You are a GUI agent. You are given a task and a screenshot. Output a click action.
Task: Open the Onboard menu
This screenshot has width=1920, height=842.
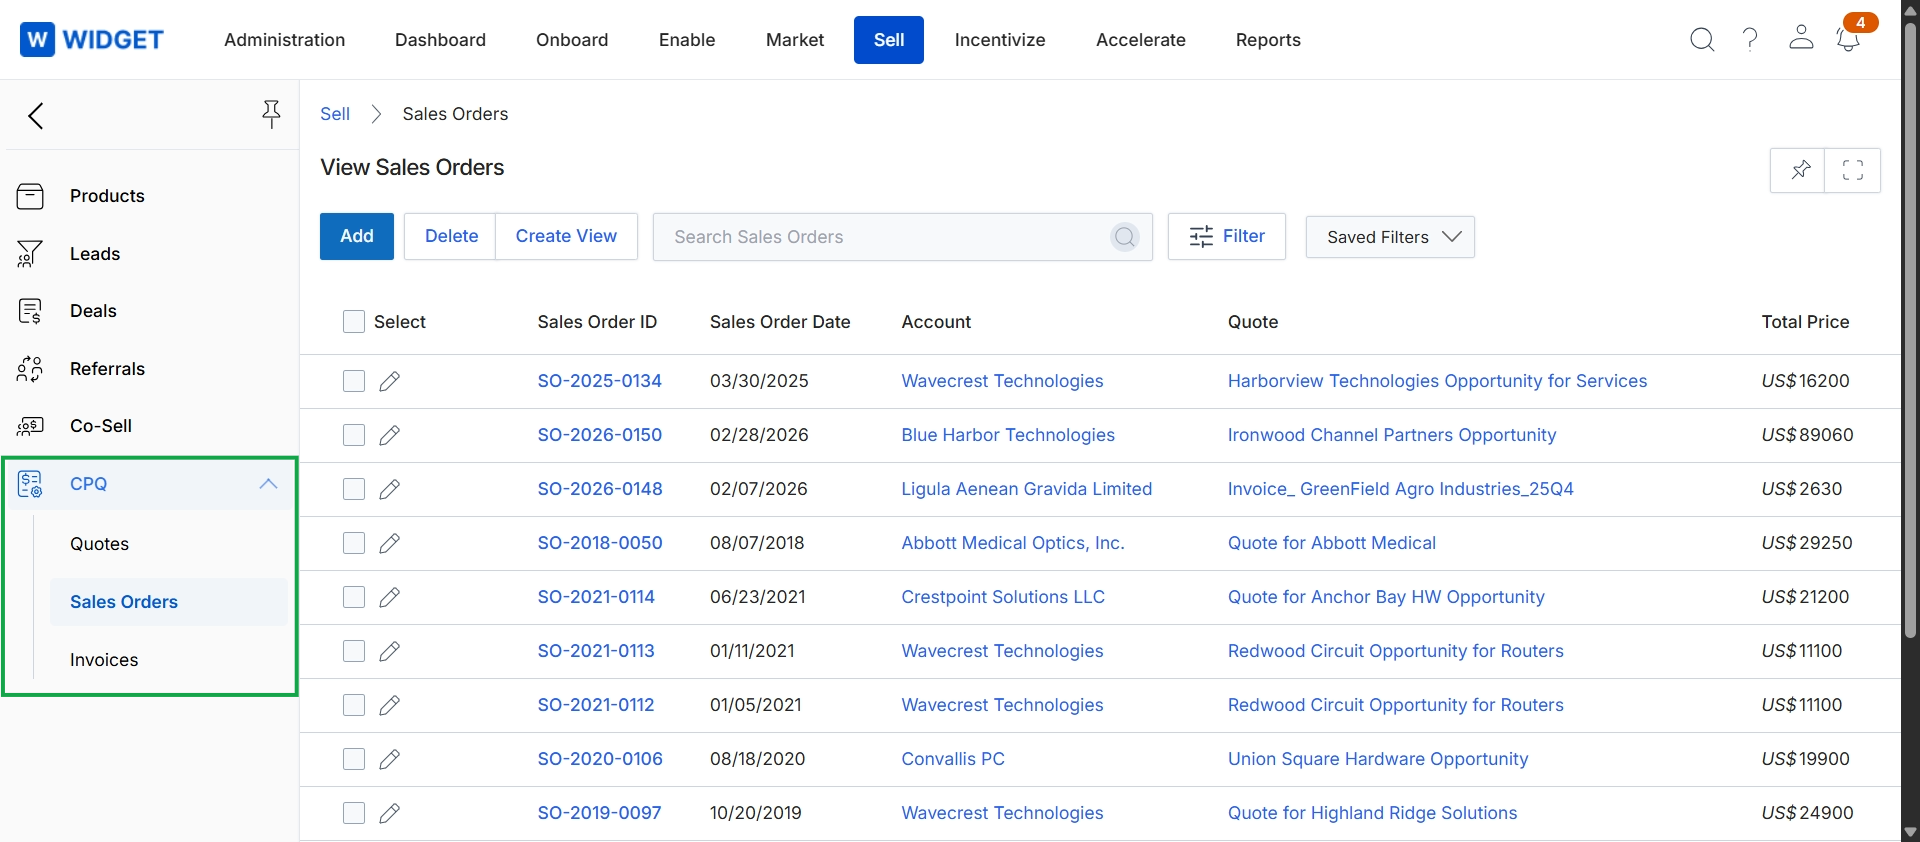[x=572, y=40]
